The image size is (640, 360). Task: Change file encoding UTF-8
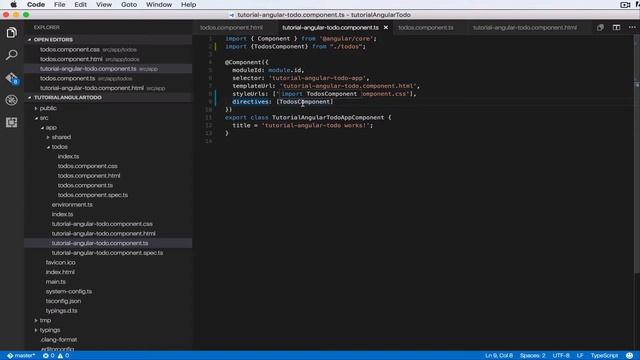pos(561,356)
